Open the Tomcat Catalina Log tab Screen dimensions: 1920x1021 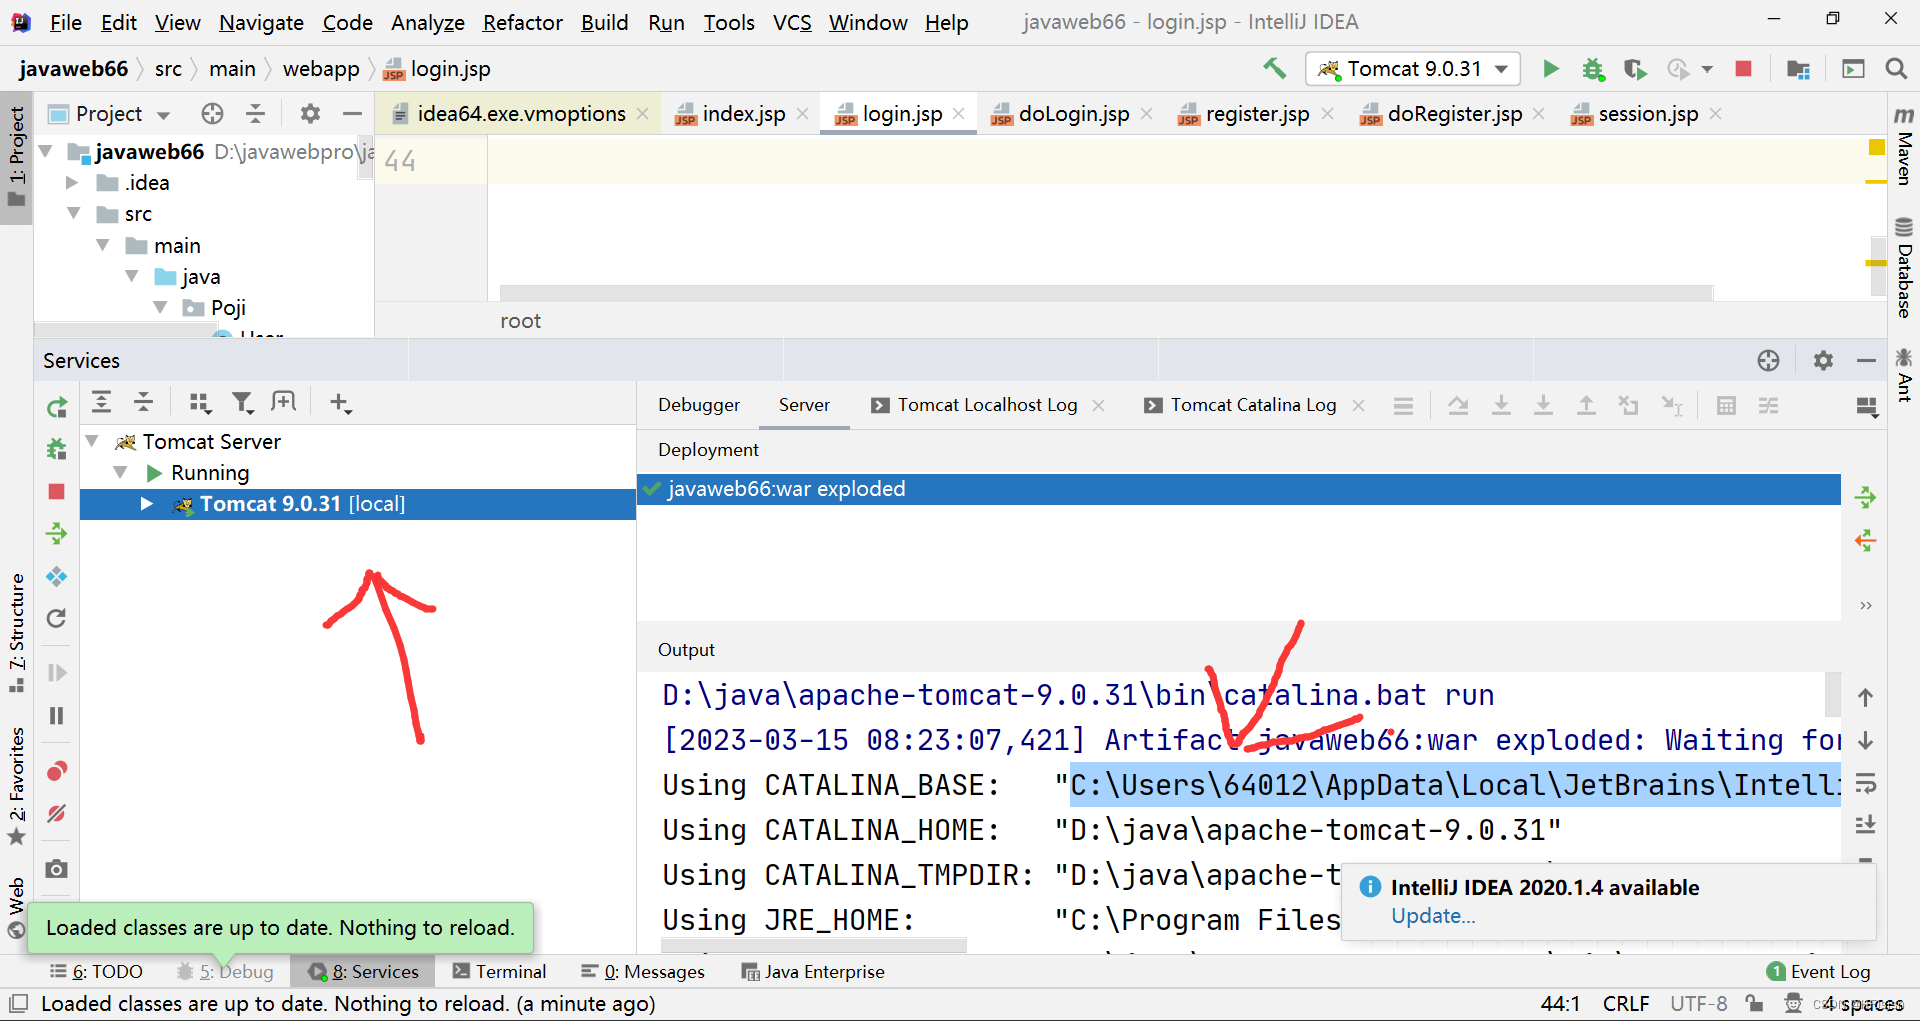(1253, 405)
